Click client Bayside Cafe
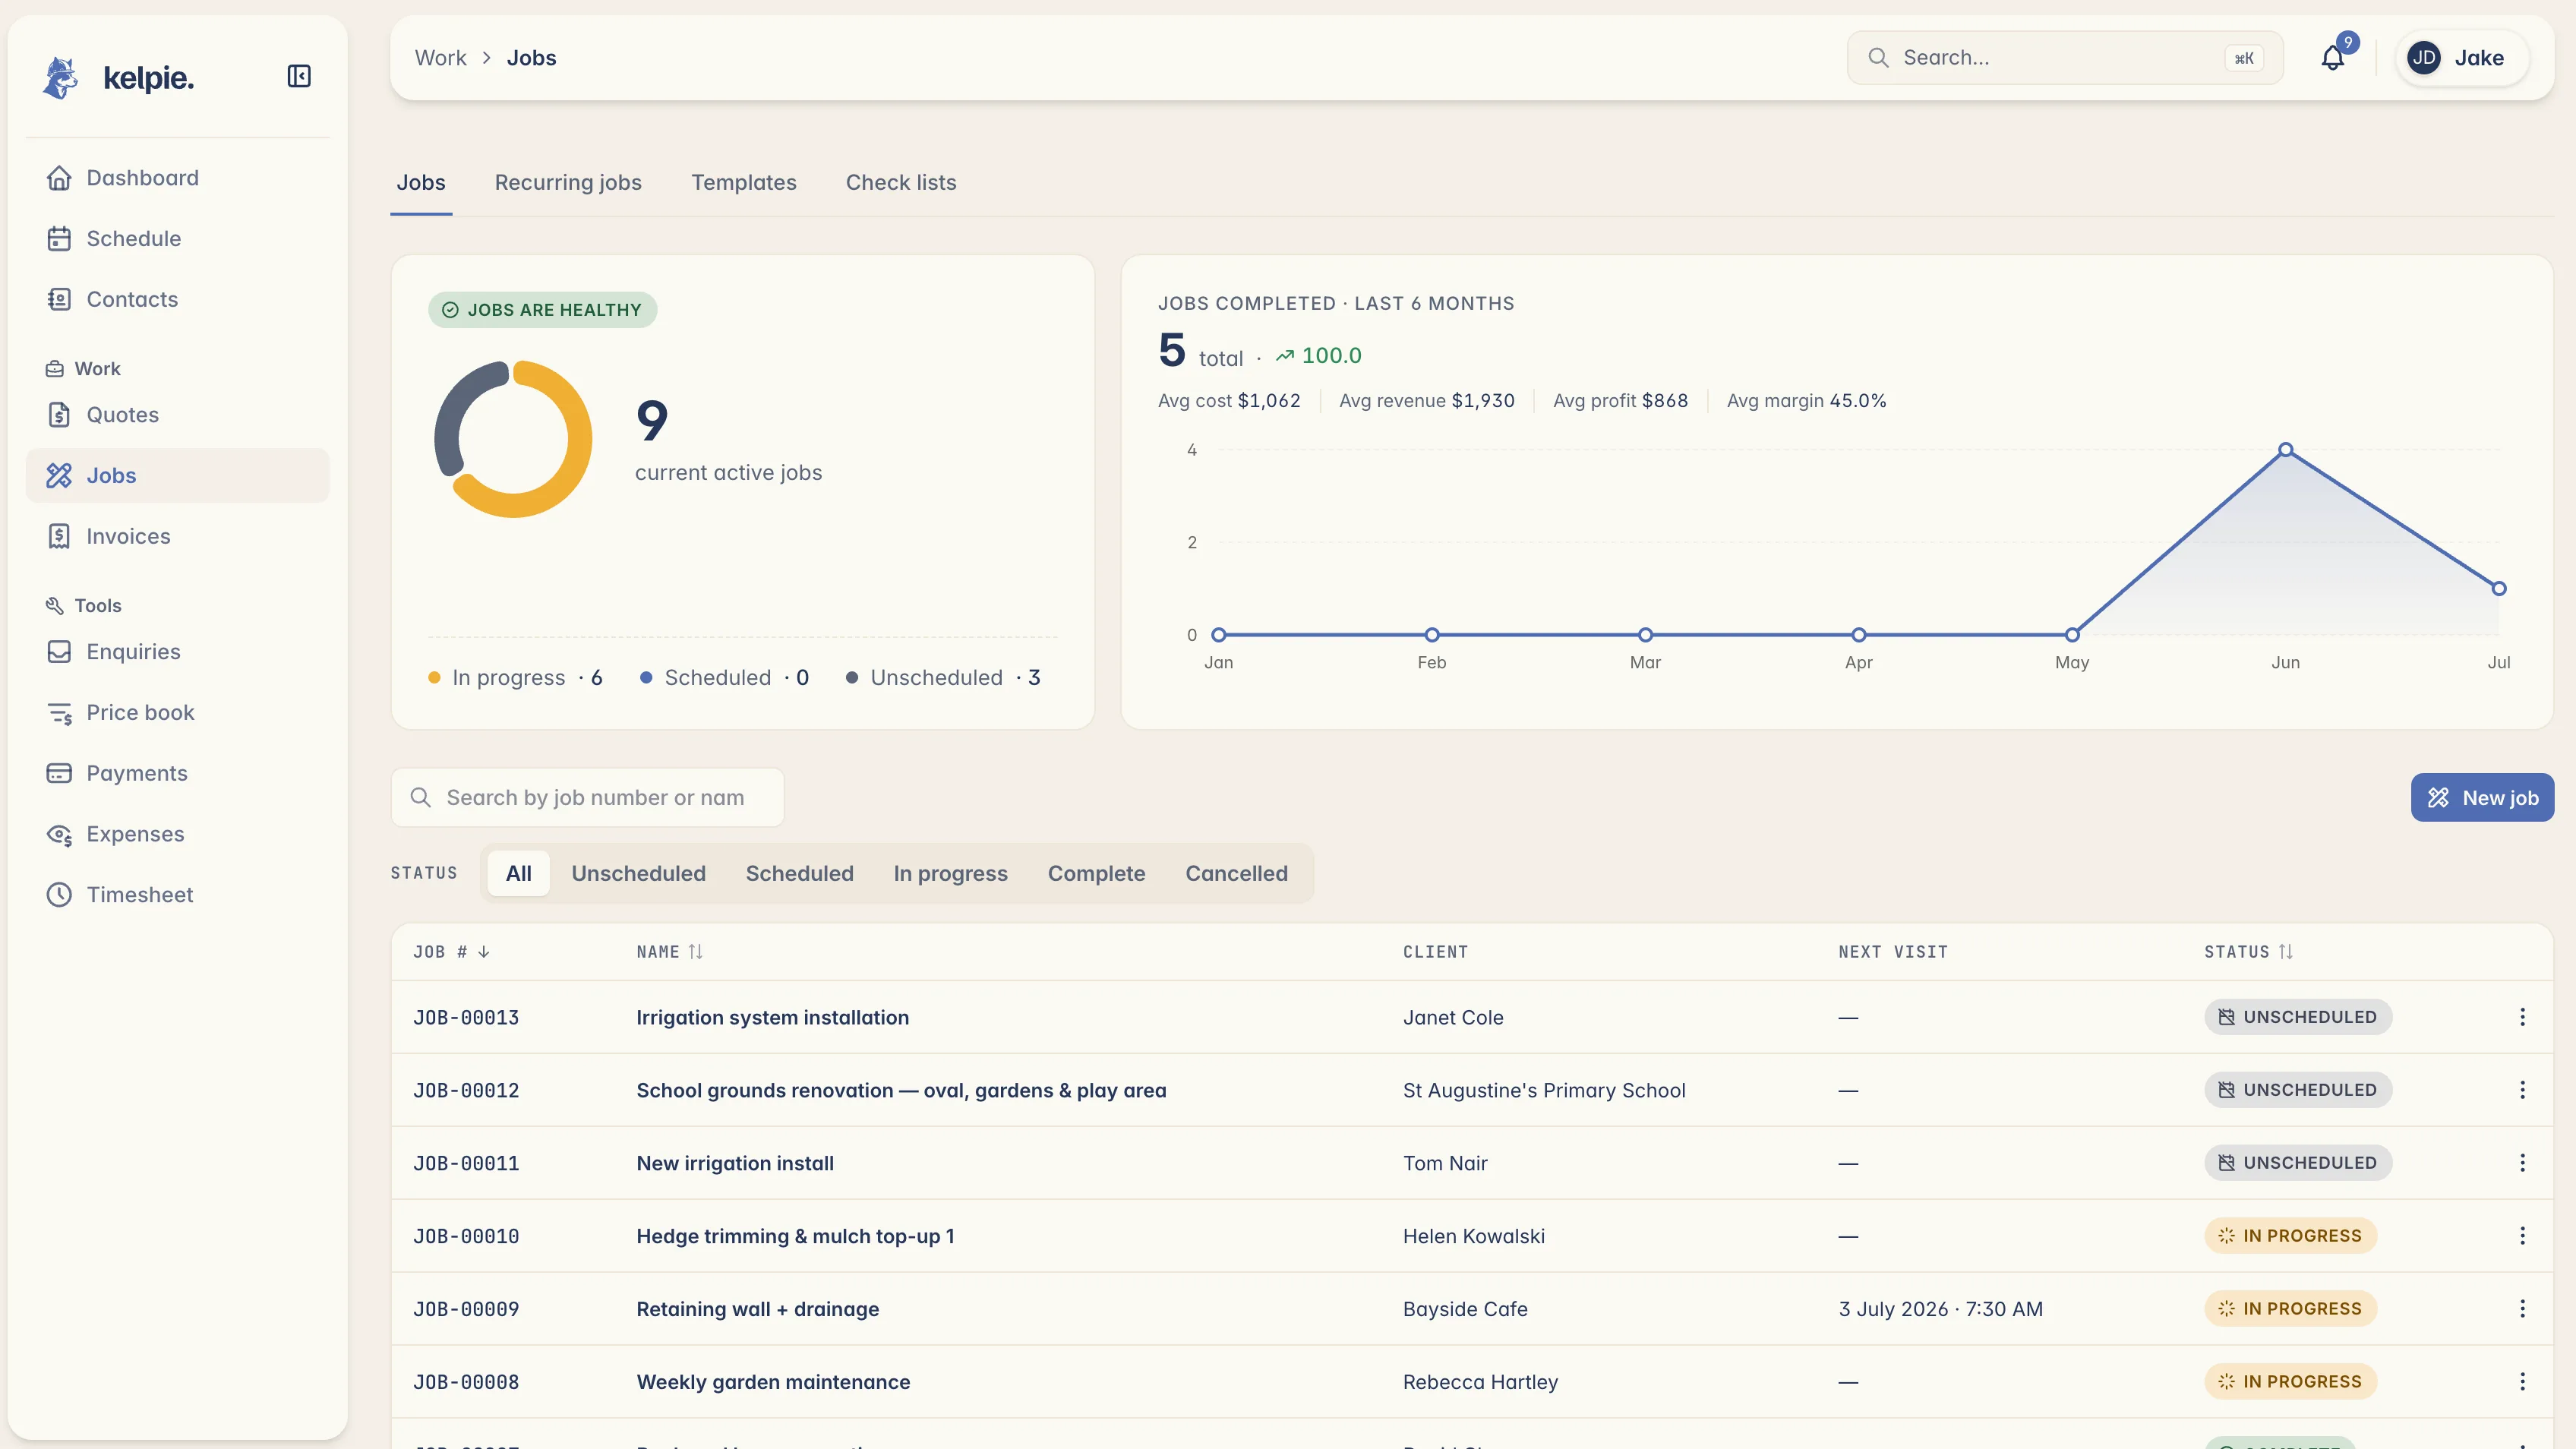Screen dimensions: 2576x1449 (x=1465, y=1310)
